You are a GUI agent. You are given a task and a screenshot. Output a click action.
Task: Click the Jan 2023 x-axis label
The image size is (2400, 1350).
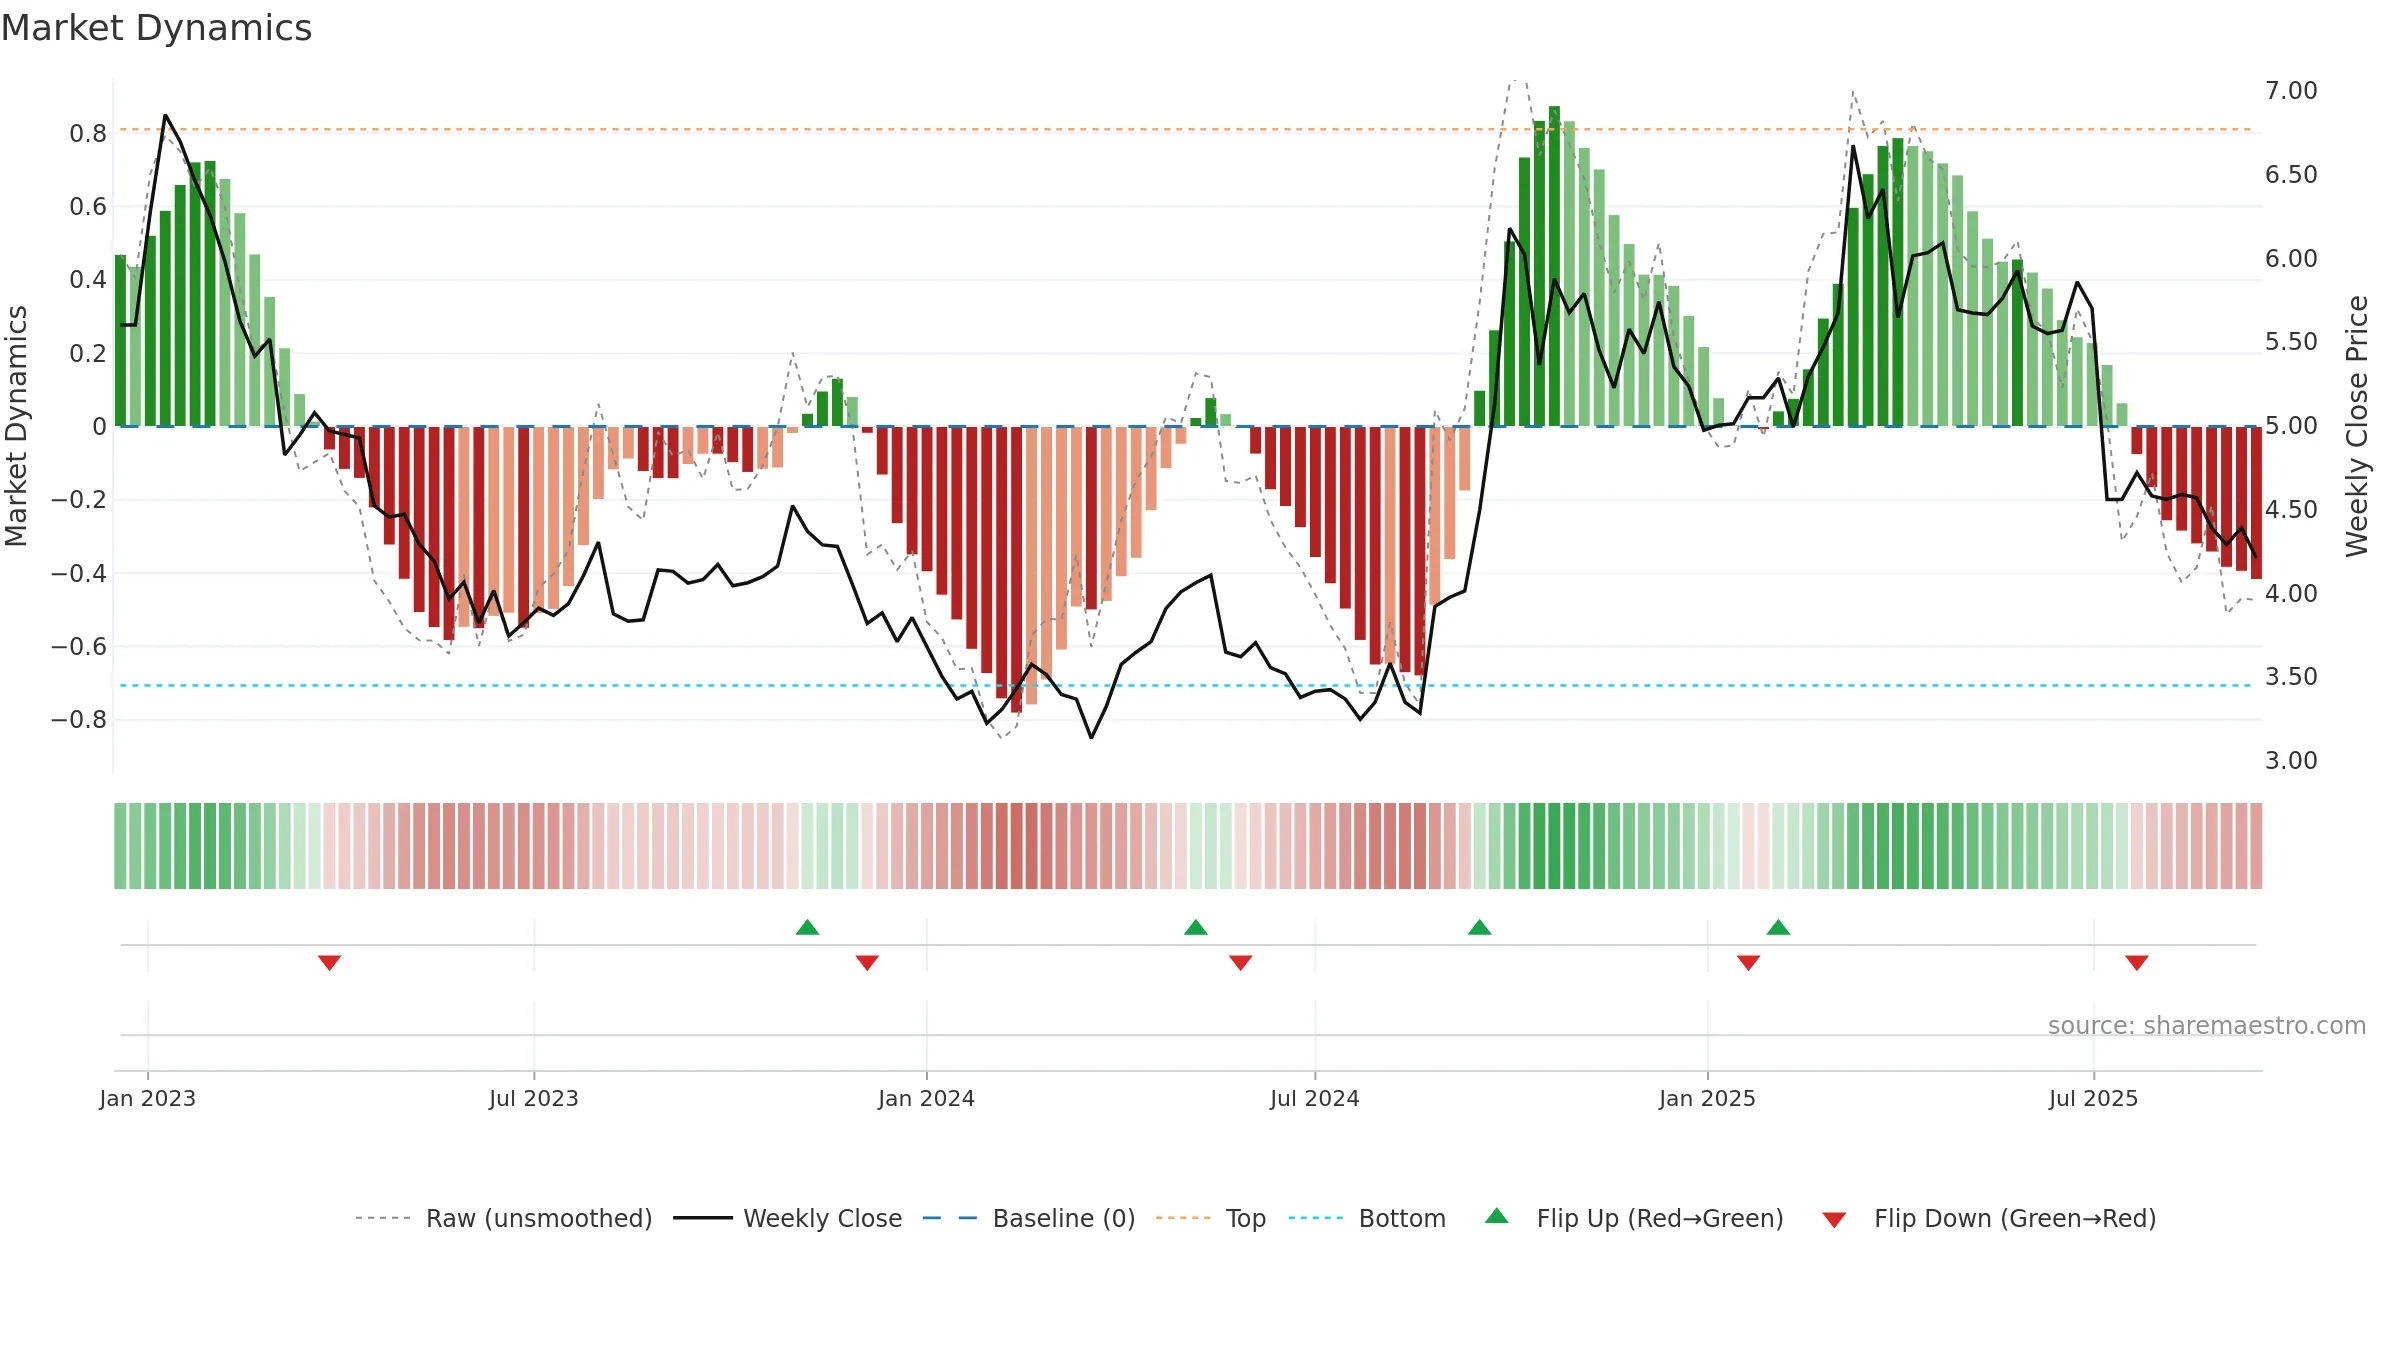point(148,1098)
